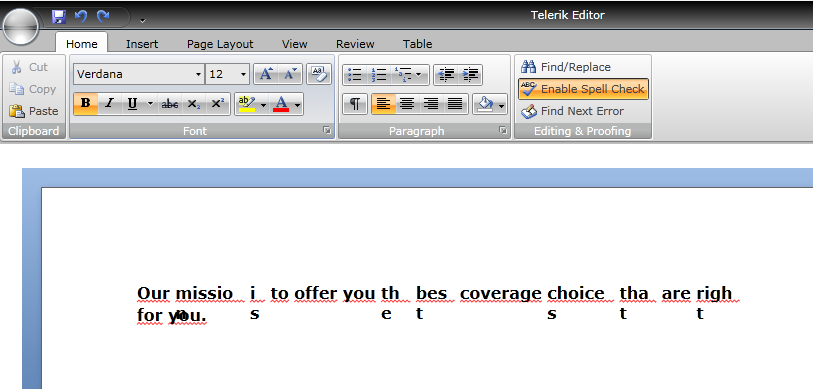Toggle Bold formatting off
Viewport: 813px width, 389px height.
(x=86, y=104)
